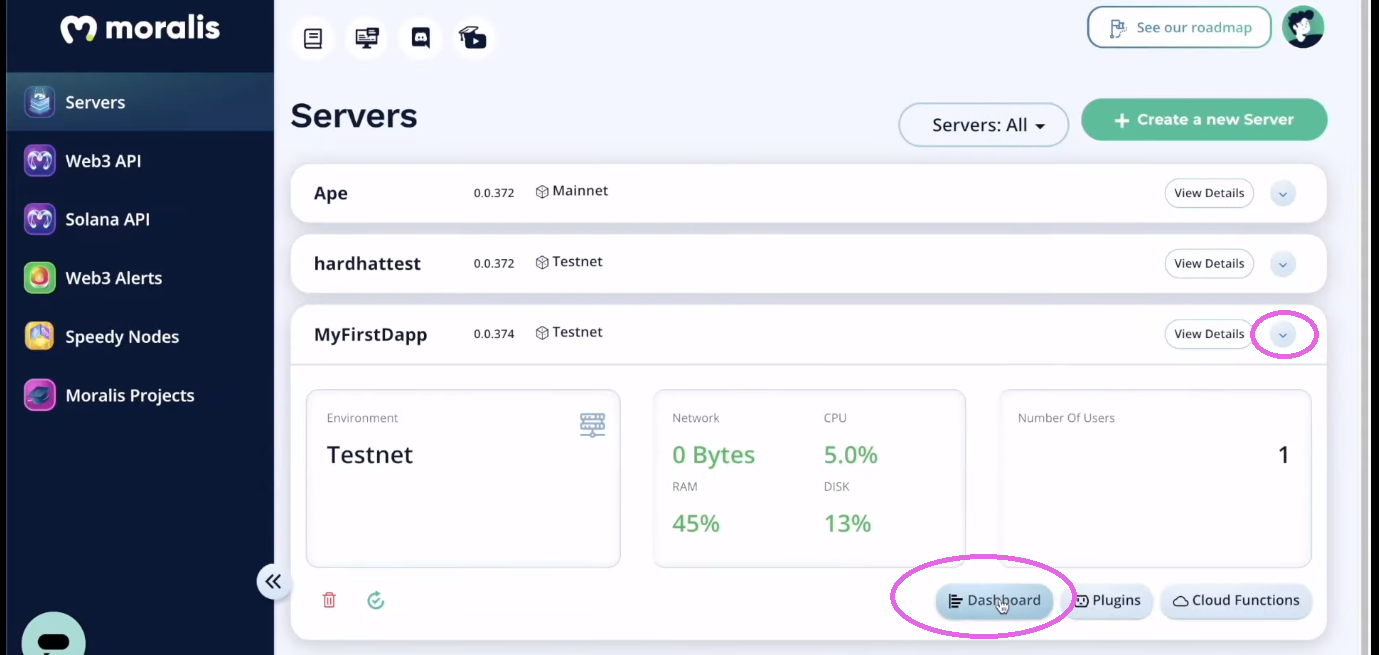Click the server rack icon in Environment card
This screenshot has height=655, width=1379.
[x=592, y=424]
